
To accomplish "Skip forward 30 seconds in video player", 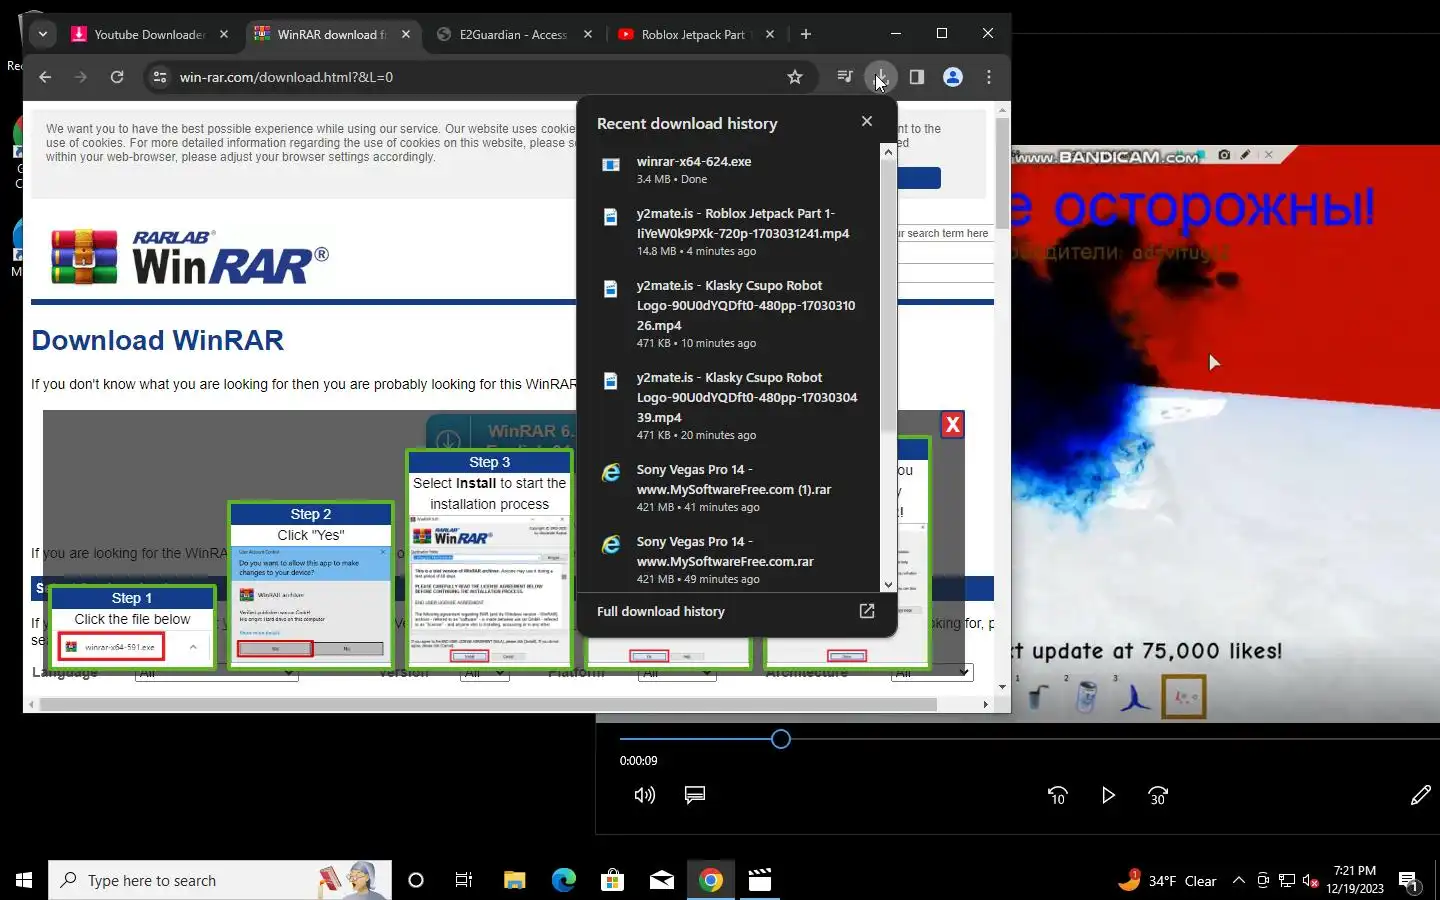I will 1158,795.
